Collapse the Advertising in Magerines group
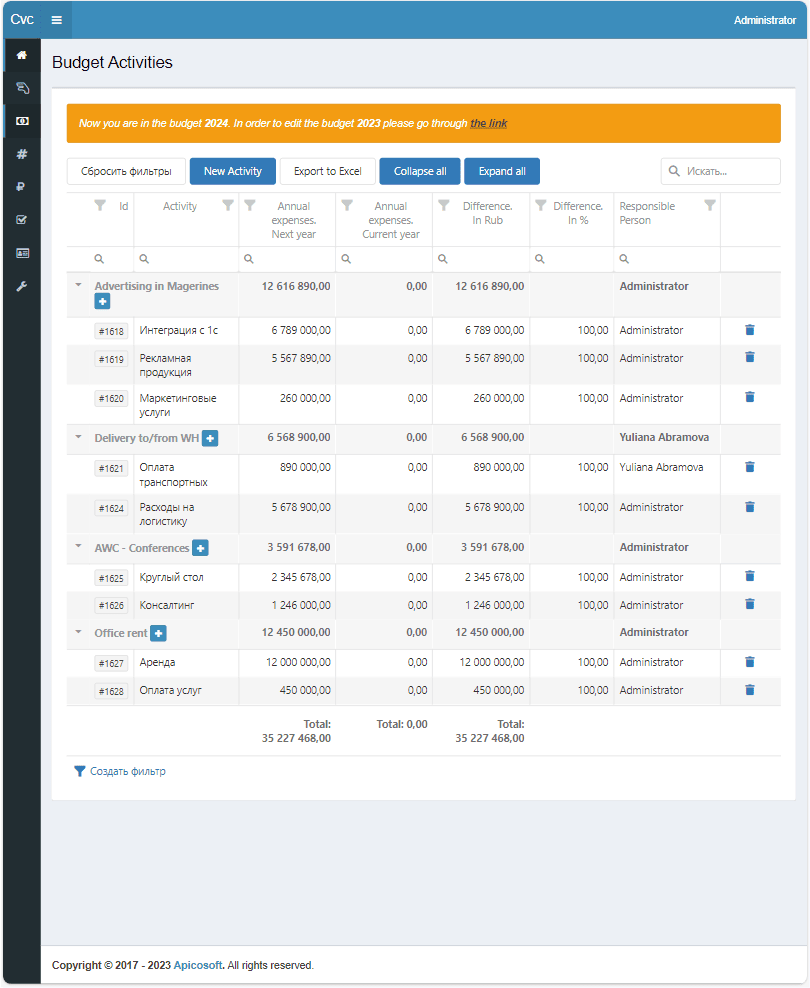Viewport: 810px width, 988px height. click(78, 285)
